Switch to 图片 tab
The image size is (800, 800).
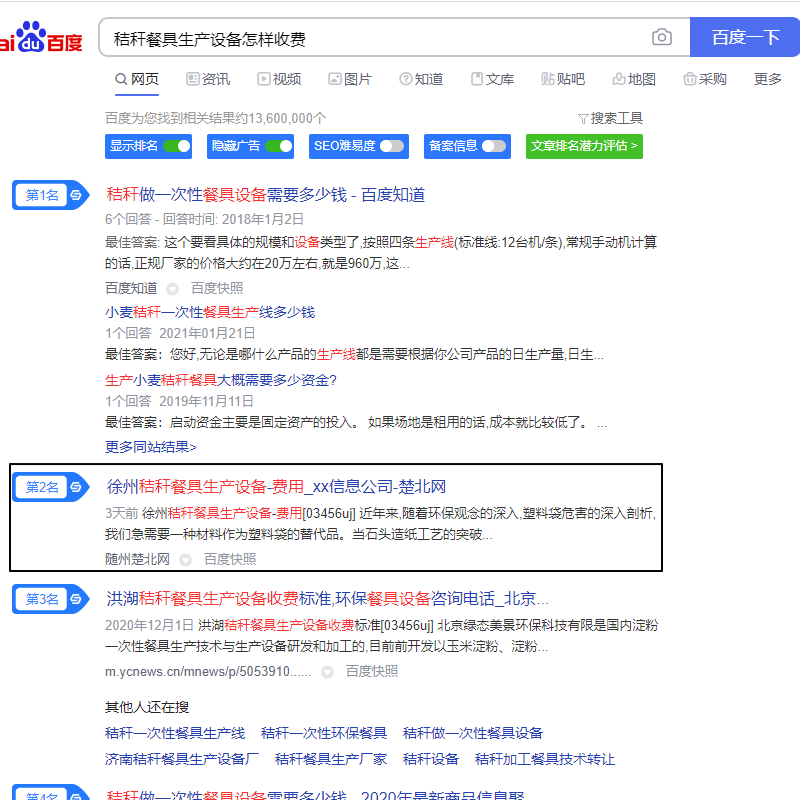[350, 79]
